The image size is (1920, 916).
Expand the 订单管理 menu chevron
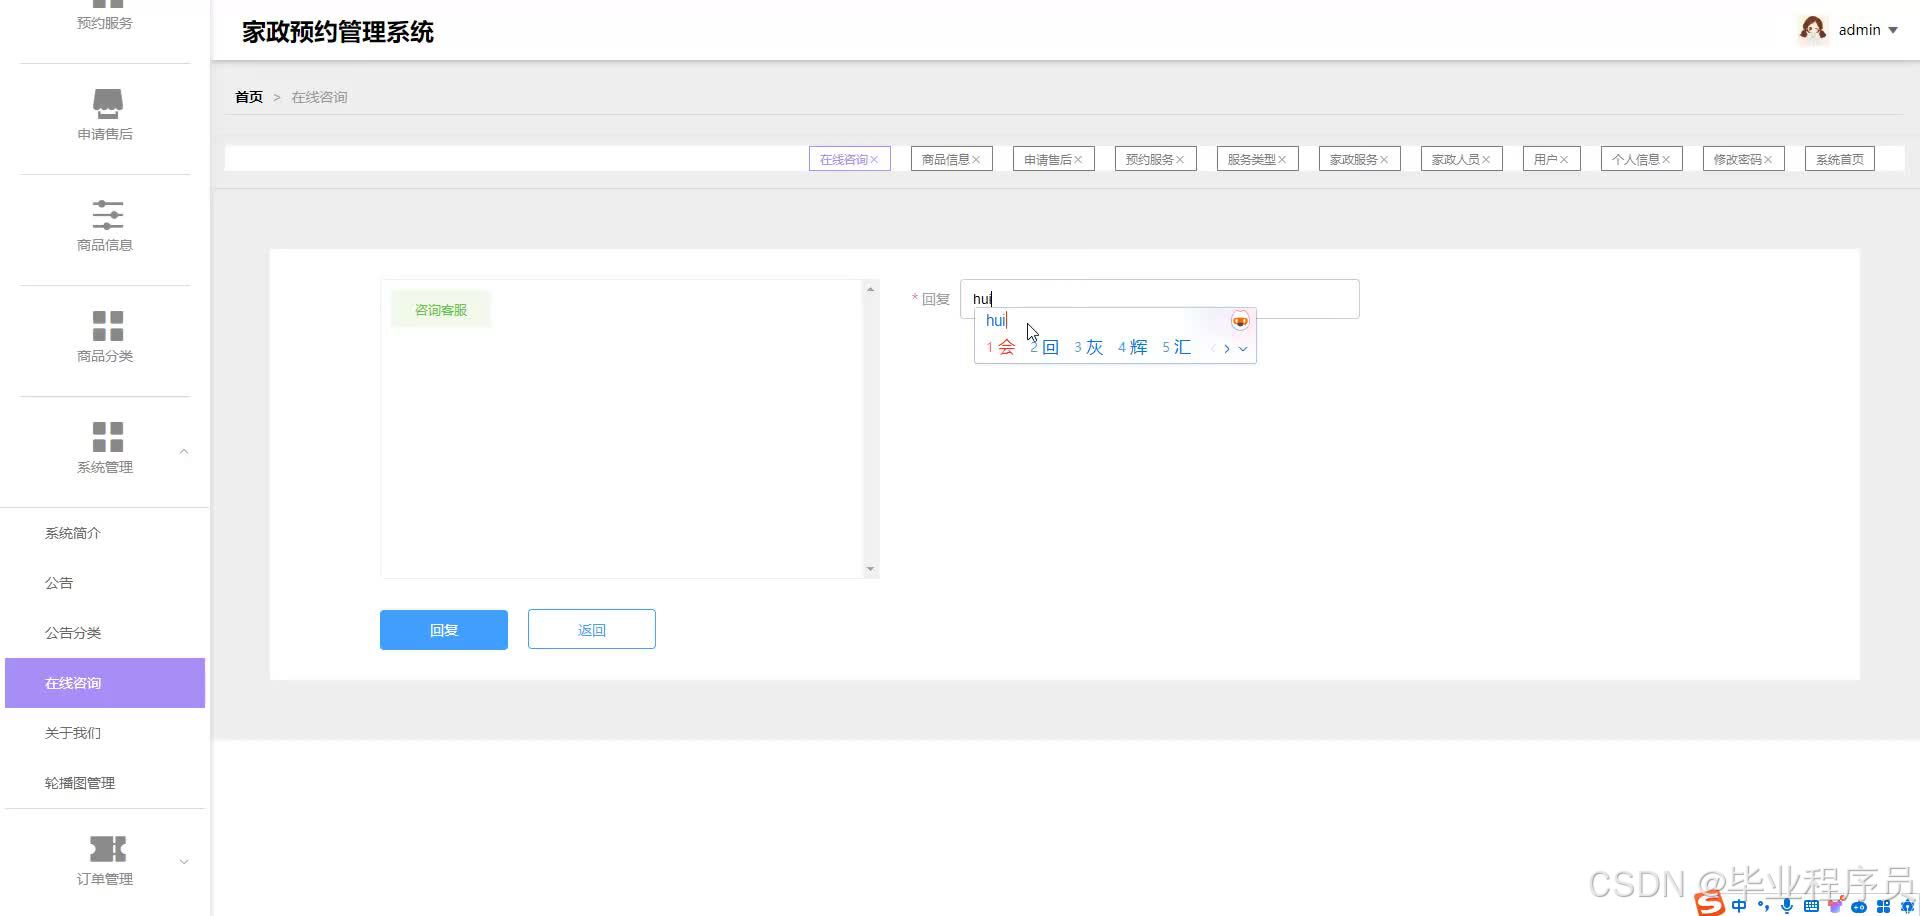pos(184,862)
